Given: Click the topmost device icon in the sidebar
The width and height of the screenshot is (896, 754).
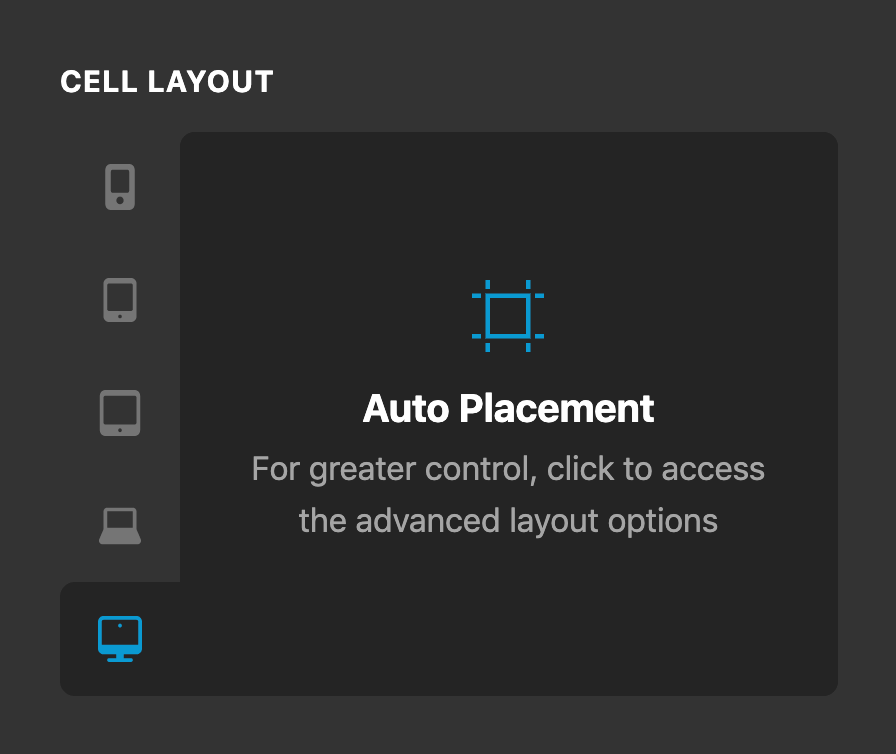Looking at the screenshot, I should coord(120,186).
